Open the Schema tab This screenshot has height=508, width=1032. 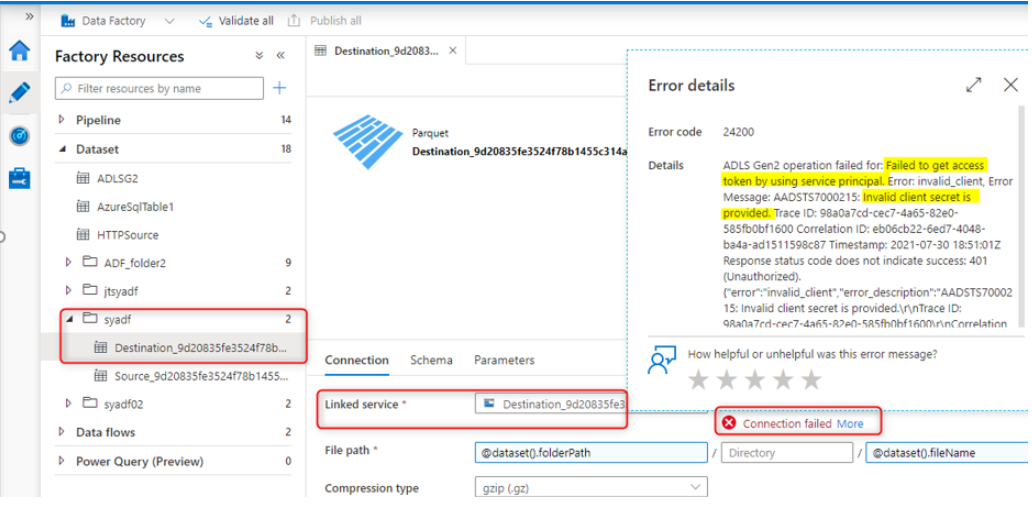[431, 360]
